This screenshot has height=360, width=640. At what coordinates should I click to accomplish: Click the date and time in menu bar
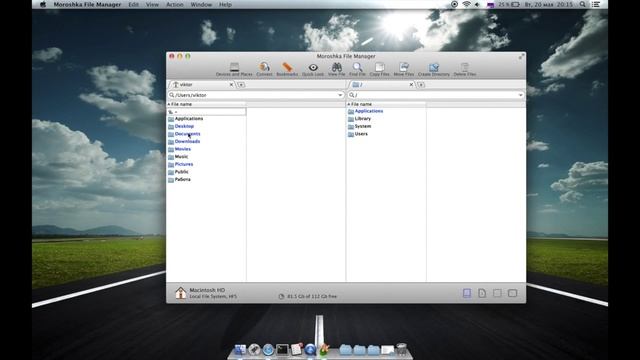(550, 4)
